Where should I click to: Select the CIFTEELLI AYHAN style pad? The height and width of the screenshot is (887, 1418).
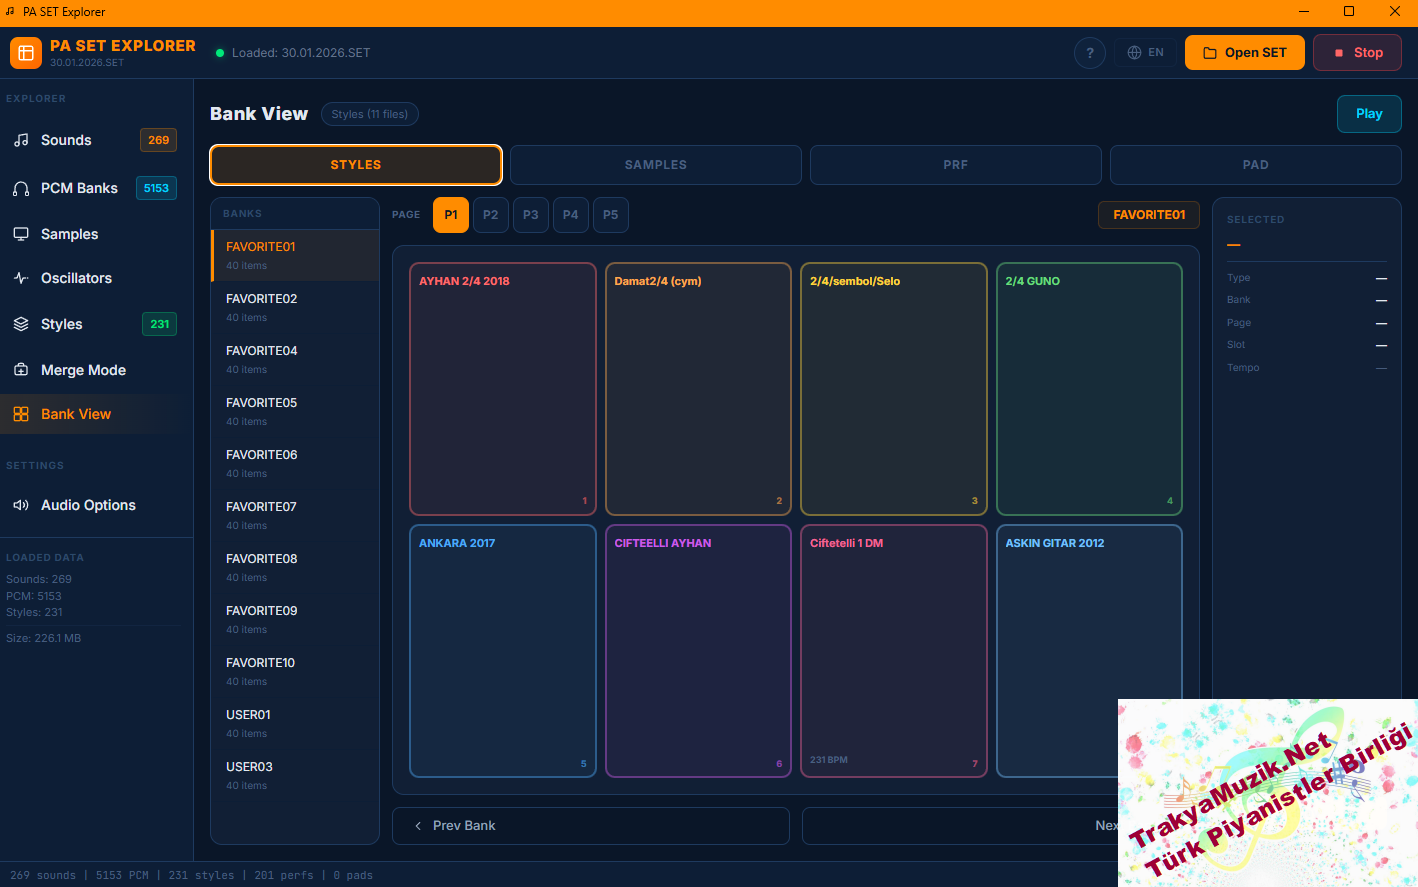coord(698,651)
